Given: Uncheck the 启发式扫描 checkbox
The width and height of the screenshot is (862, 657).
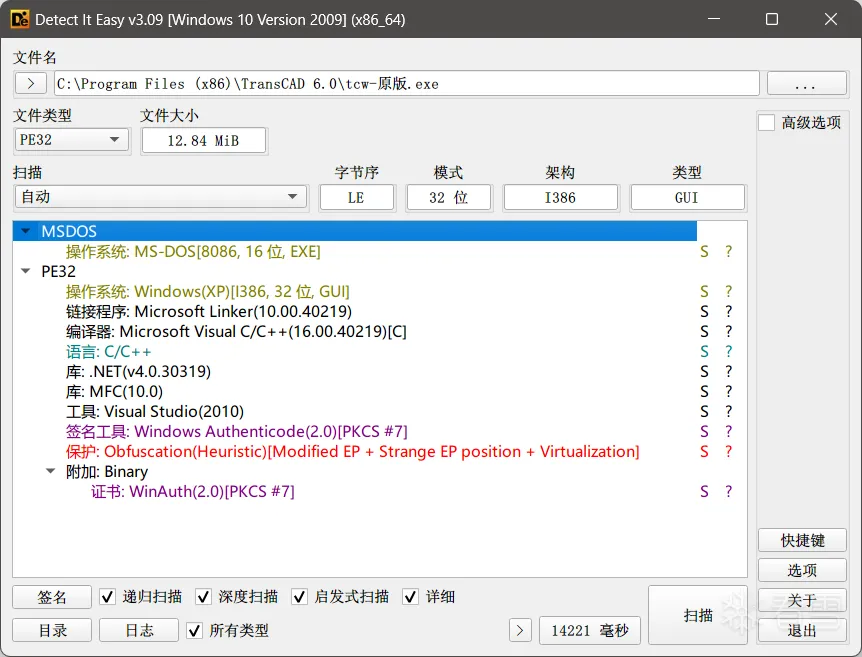Looking at the screenshot, I should 300,597.
